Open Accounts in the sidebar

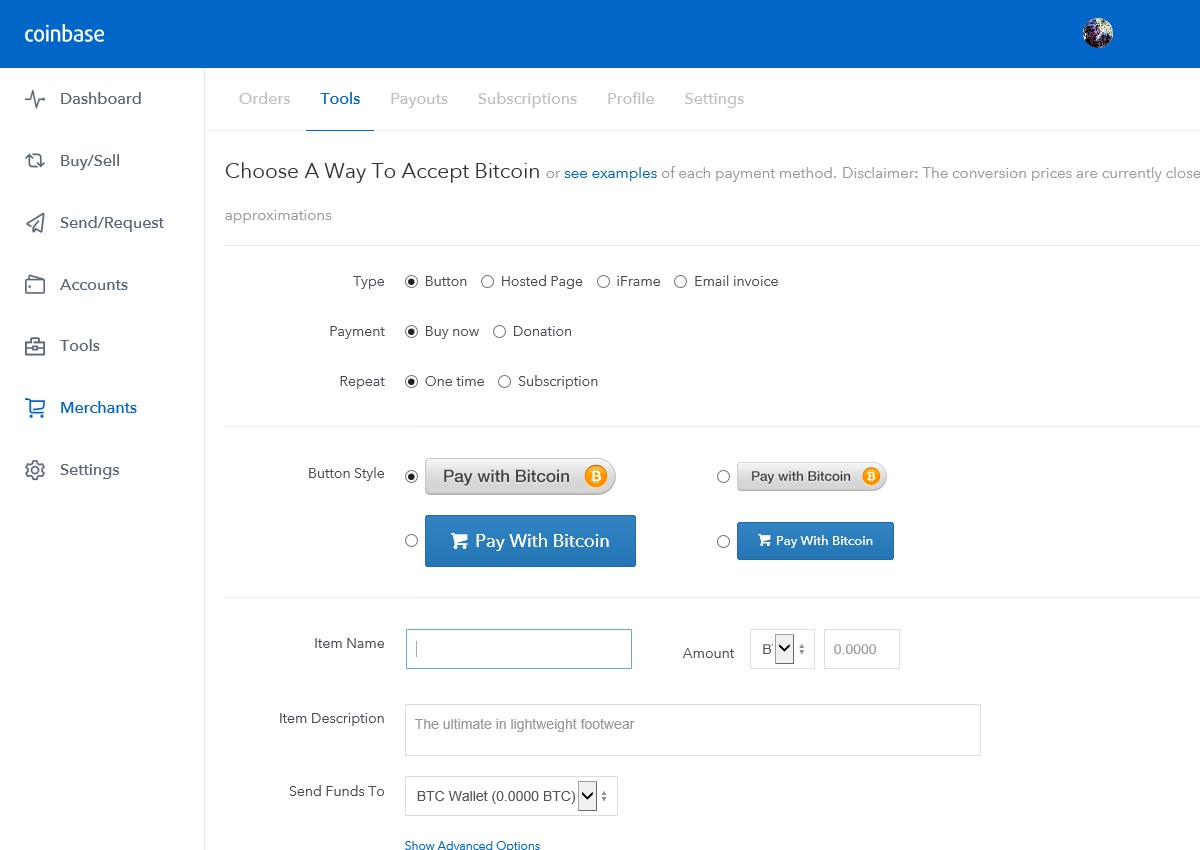tap(94, 285)
